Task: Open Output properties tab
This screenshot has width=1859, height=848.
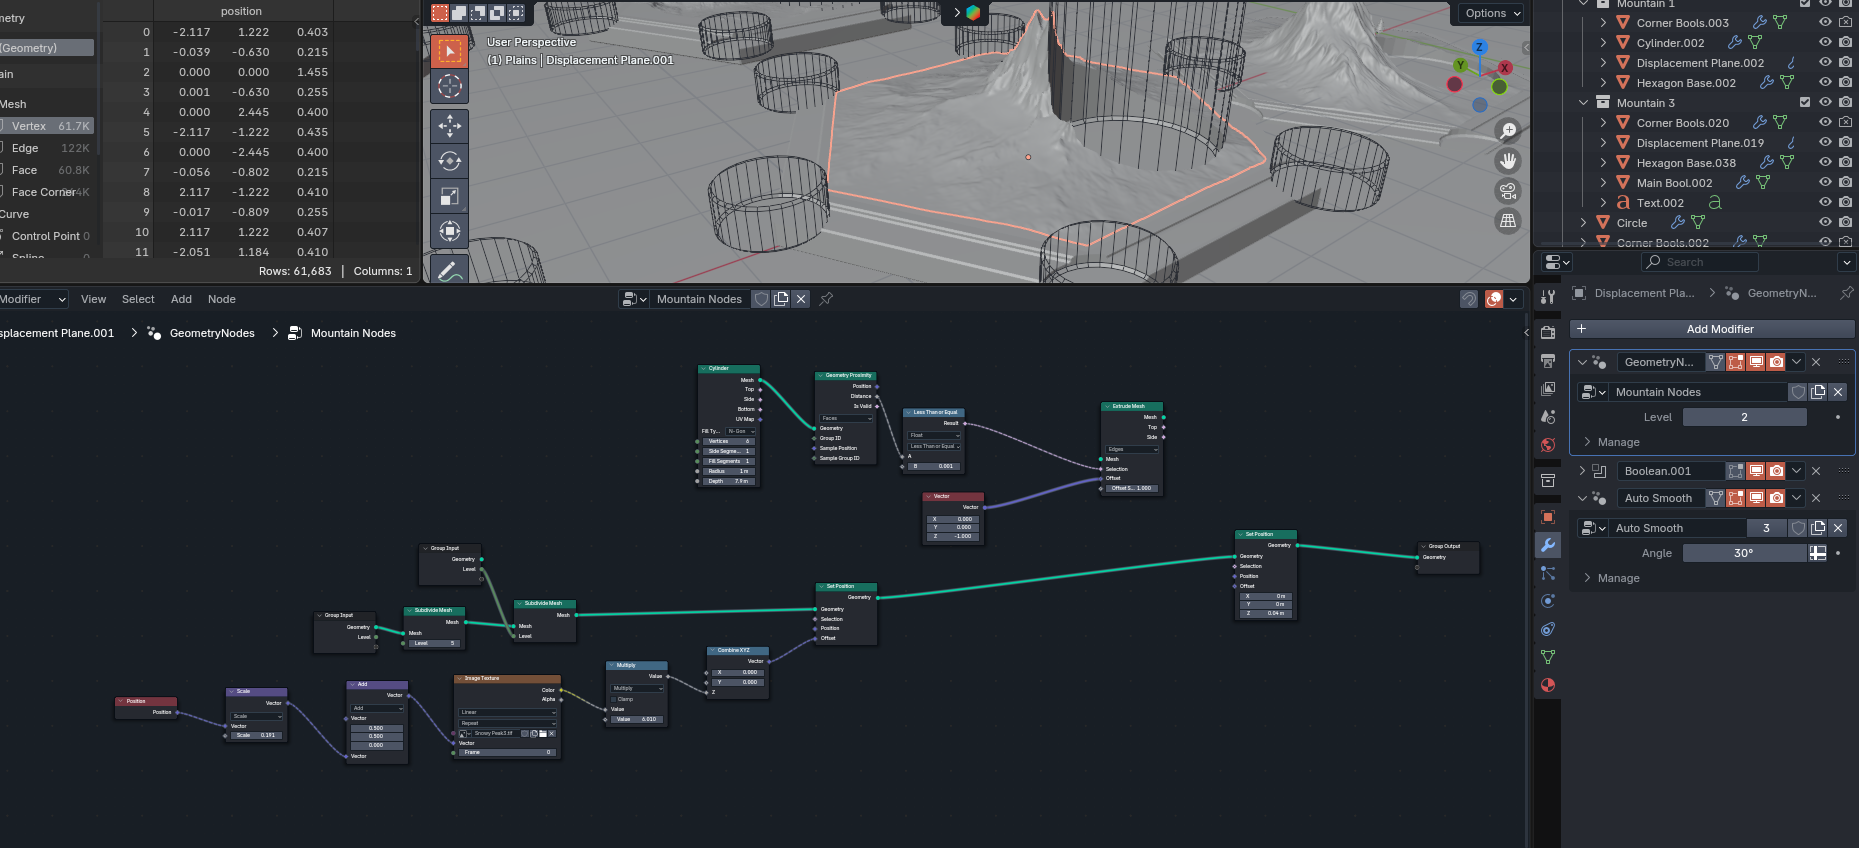Action: [x=1548, y=361]
